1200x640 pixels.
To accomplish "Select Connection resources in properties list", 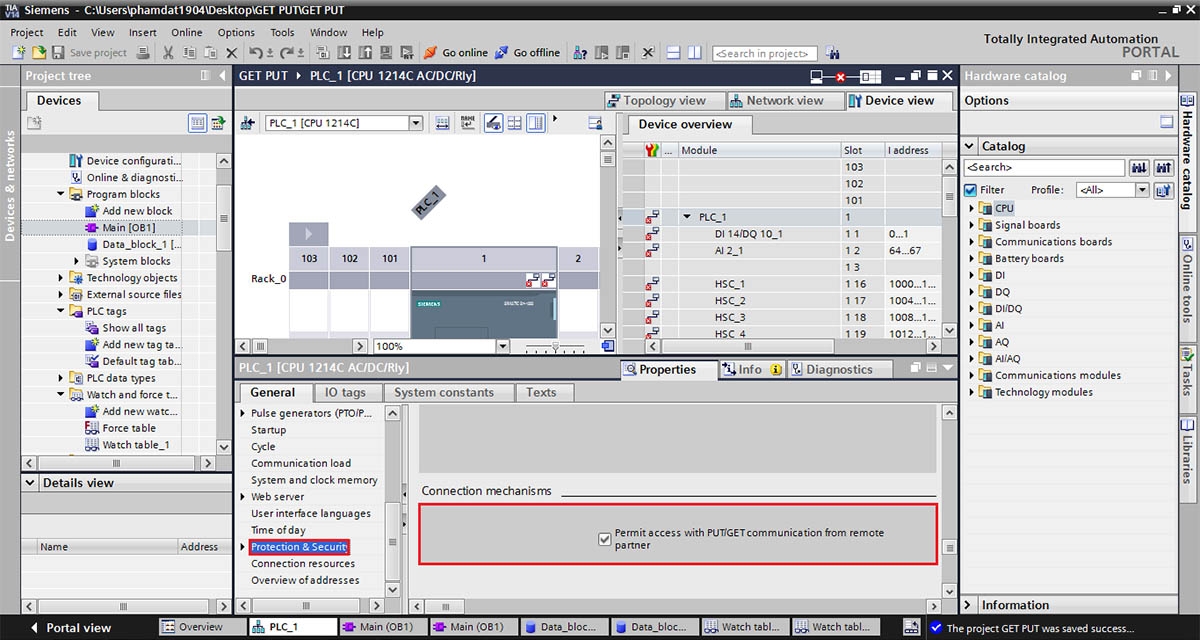I will pyautogui.click(x=303, y=563).
